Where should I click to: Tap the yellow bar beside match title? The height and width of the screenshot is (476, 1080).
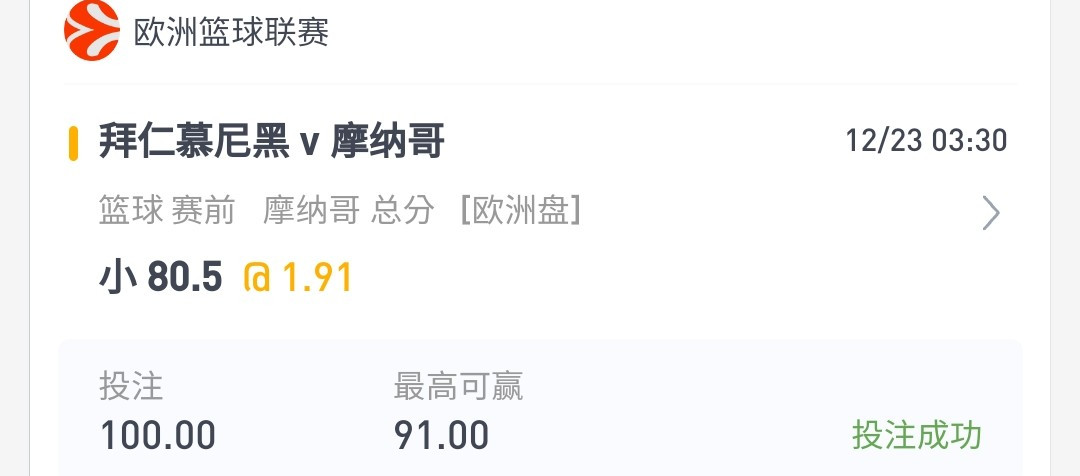pyautogui.click(x=73, y=143)
